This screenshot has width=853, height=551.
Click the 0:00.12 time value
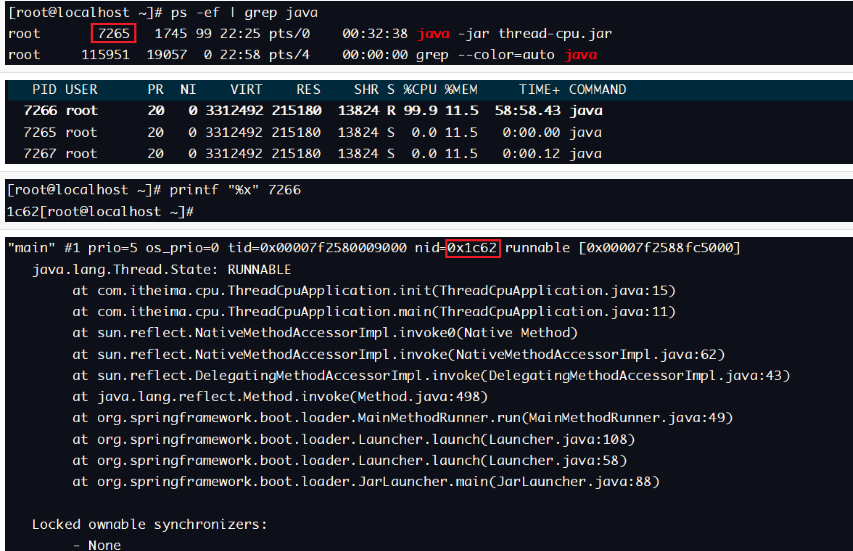click(x=531, y=154)
